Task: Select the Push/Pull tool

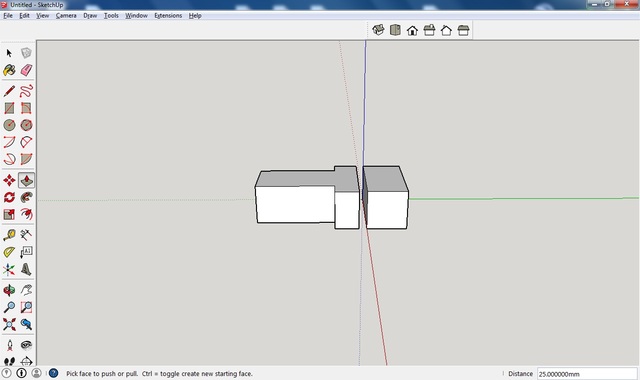Action: pos(26,180)
